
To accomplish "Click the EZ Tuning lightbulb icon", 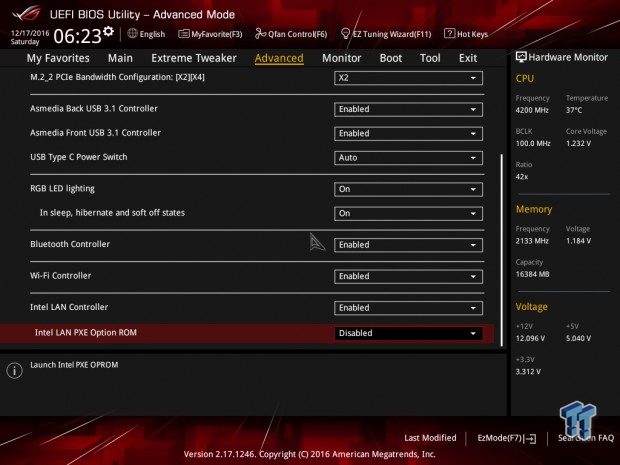I will [x=346, y=34].
